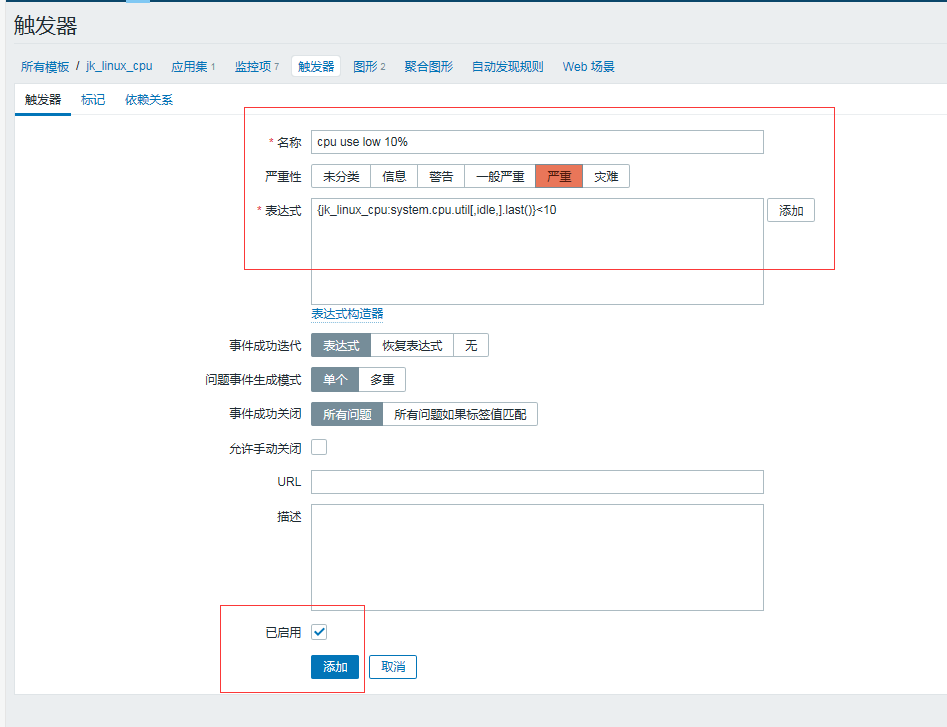Open 自动发现规则 section
The image size is (947, 727).
(x=507, y=66)
